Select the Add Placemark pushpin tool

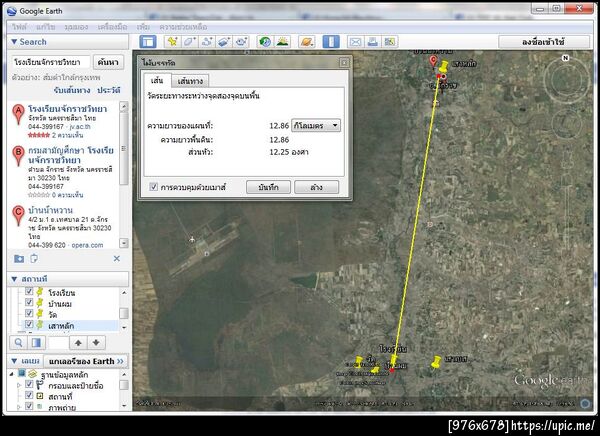pos(172,42)
